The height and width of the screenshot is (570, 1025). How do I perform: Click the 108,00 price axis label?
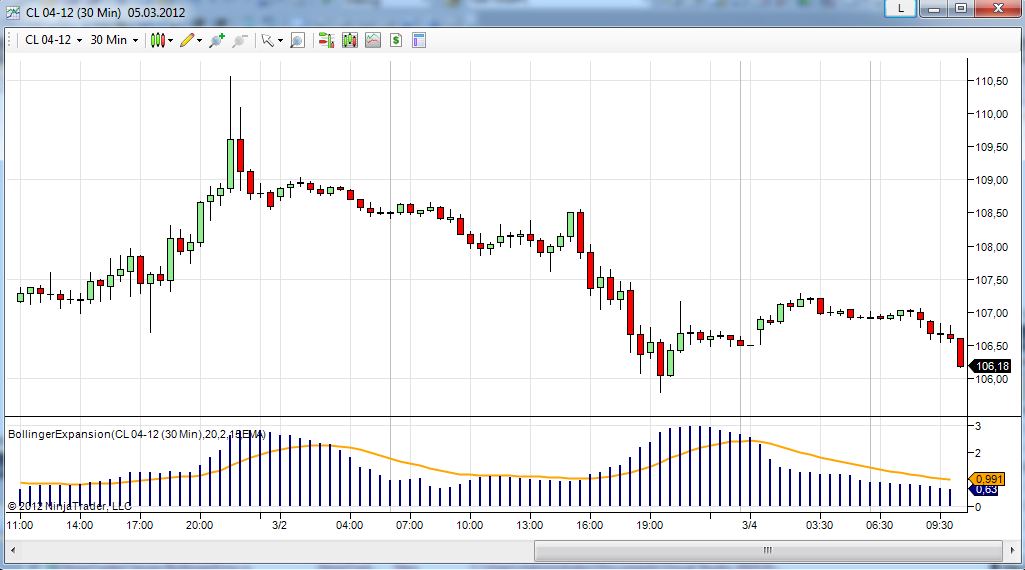991,247
